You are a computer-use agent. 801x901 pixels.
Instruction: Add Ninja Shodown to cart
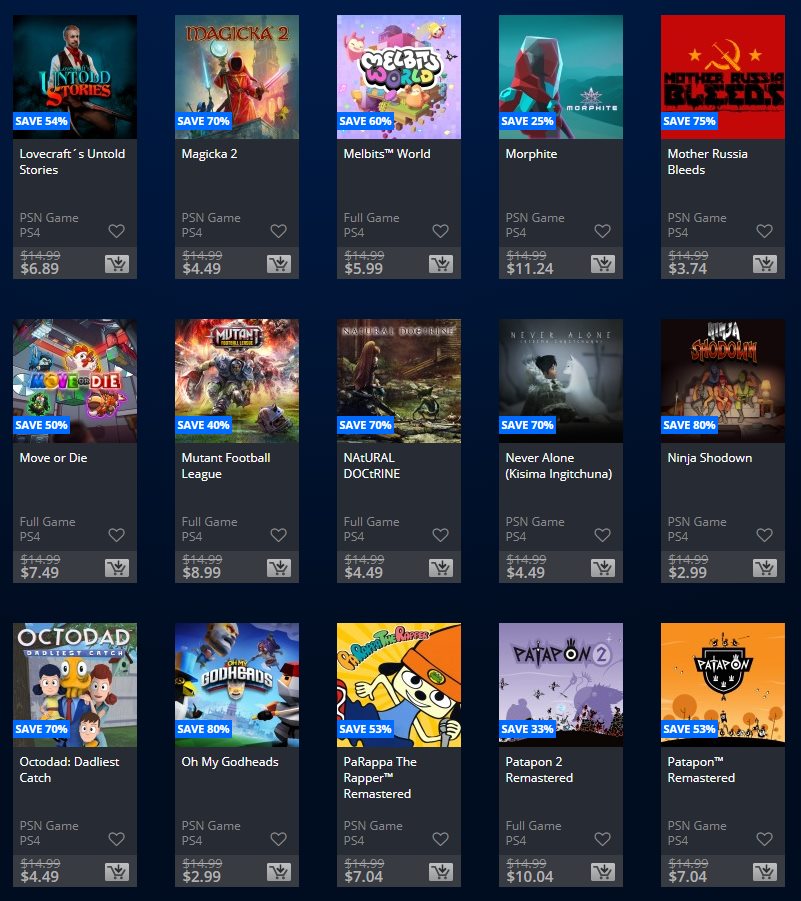click(765, 568)
